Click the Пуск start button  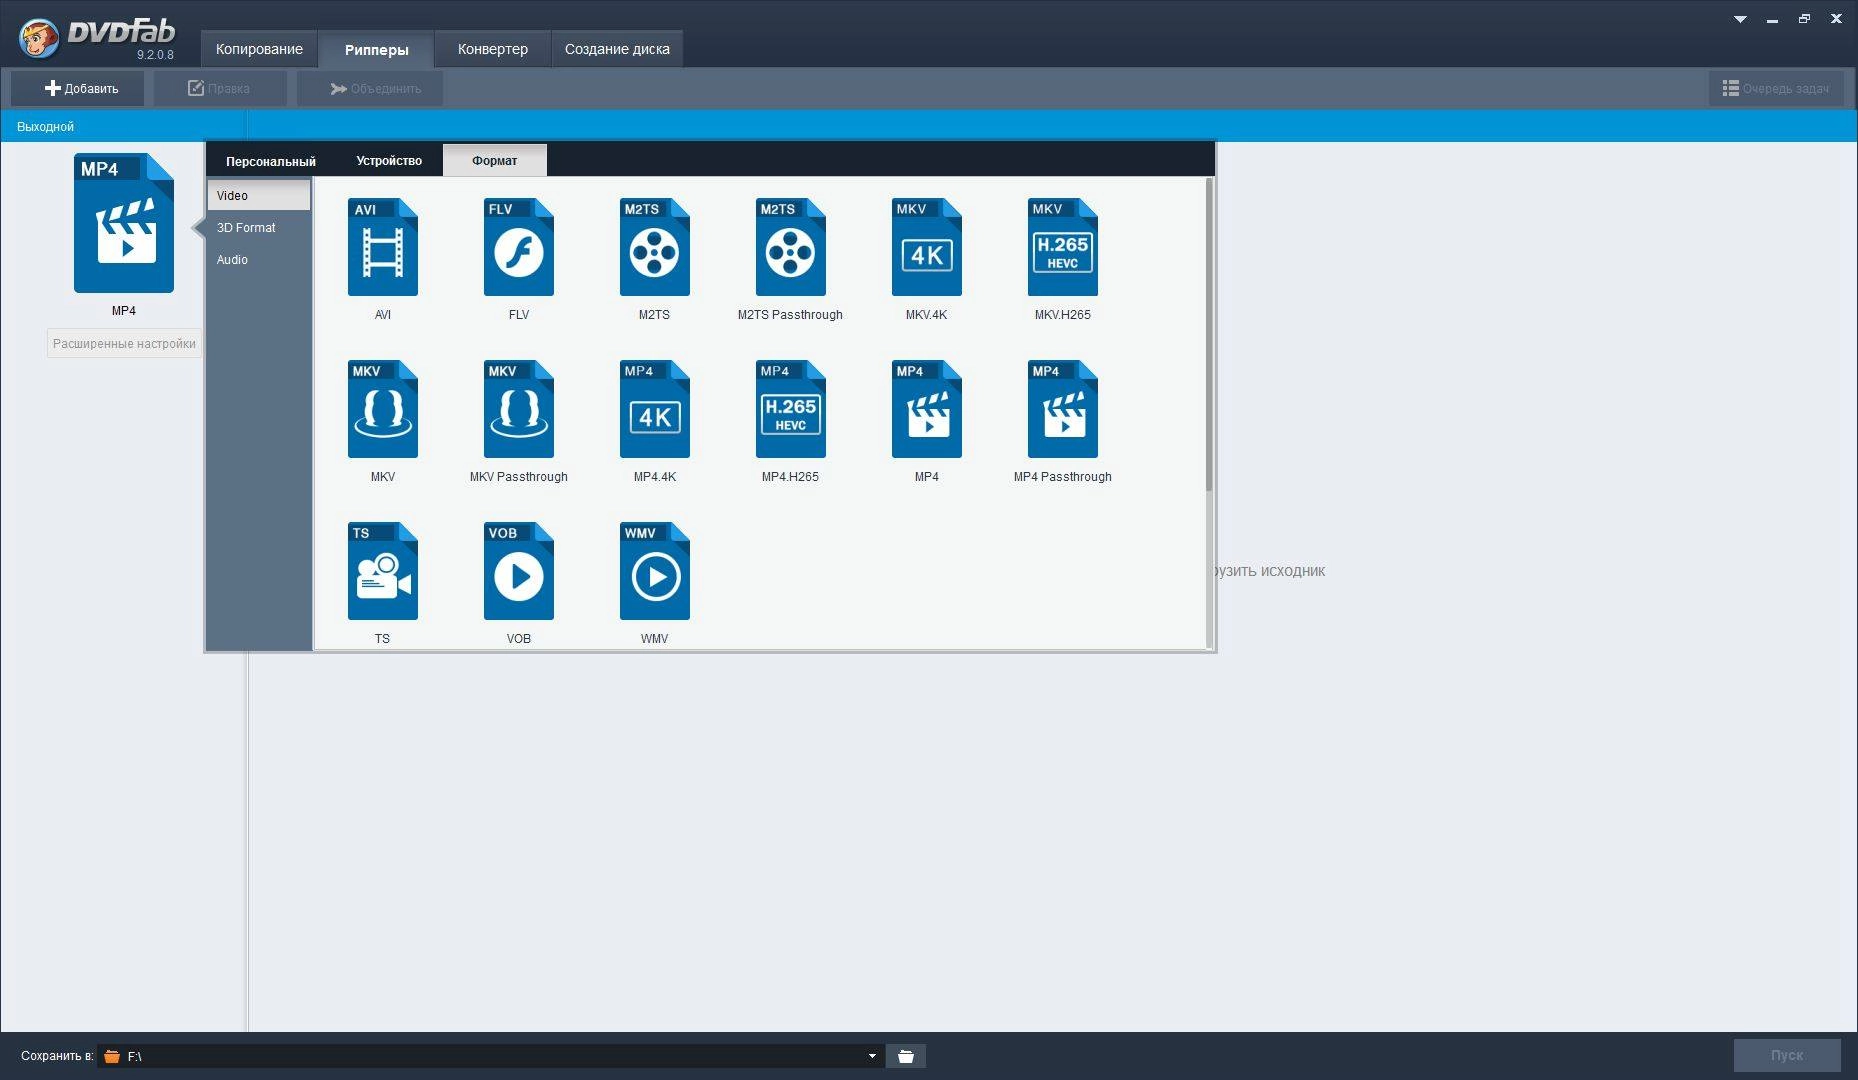click(x=1787, y=1055)
